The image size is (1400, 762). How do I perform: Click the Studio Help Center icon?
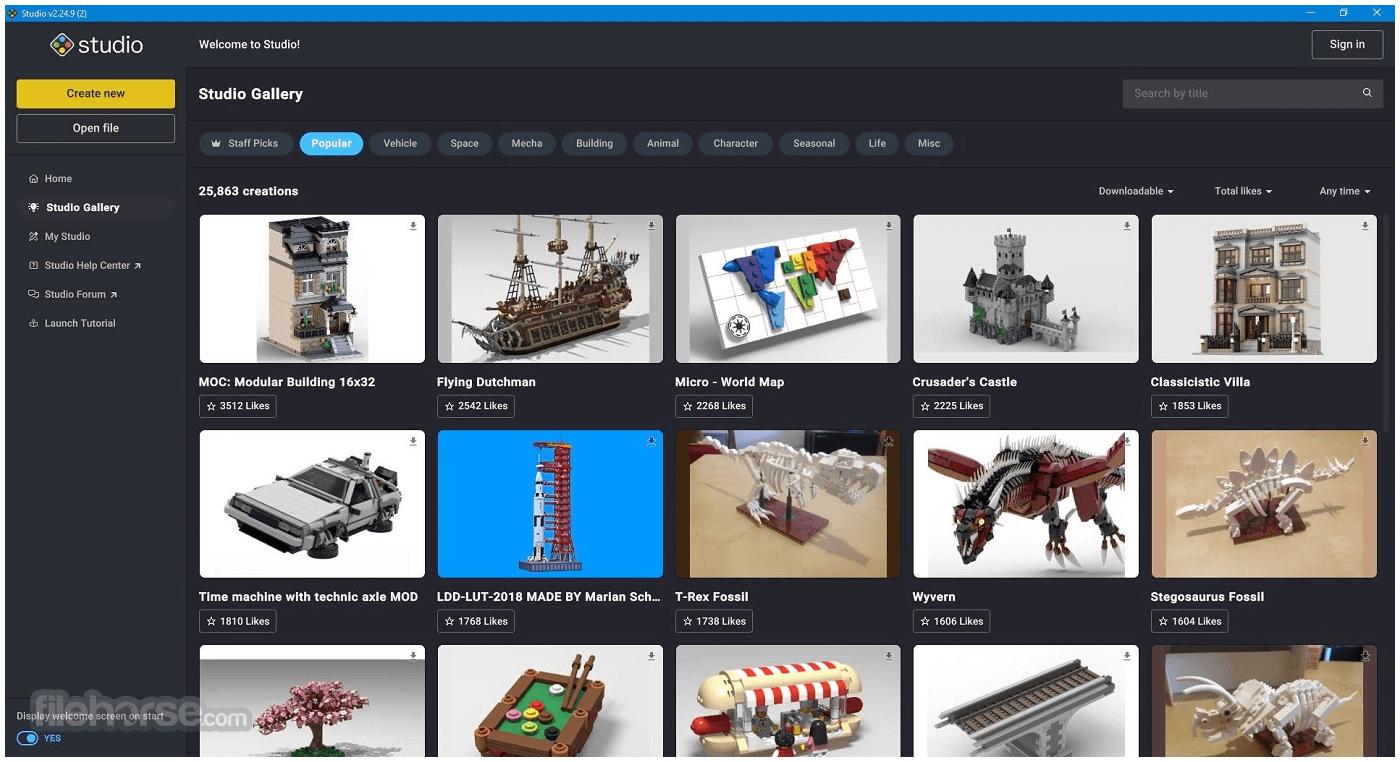(x=34, y=266)
